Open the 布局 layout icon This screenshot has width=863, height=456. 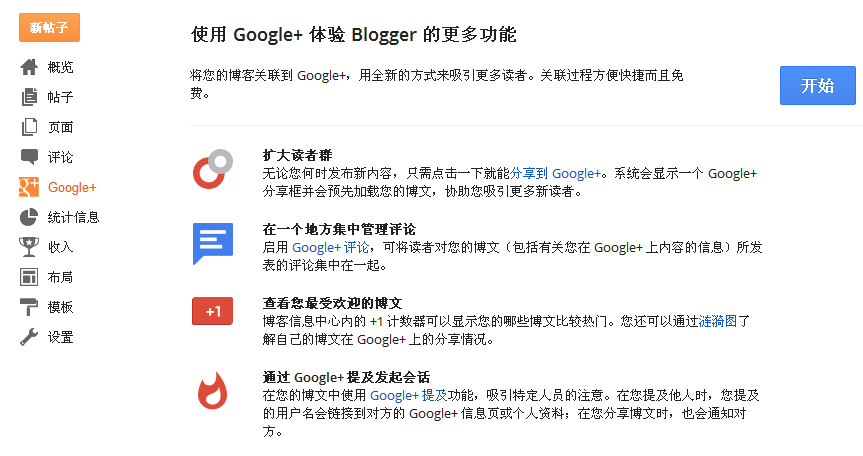29,277
